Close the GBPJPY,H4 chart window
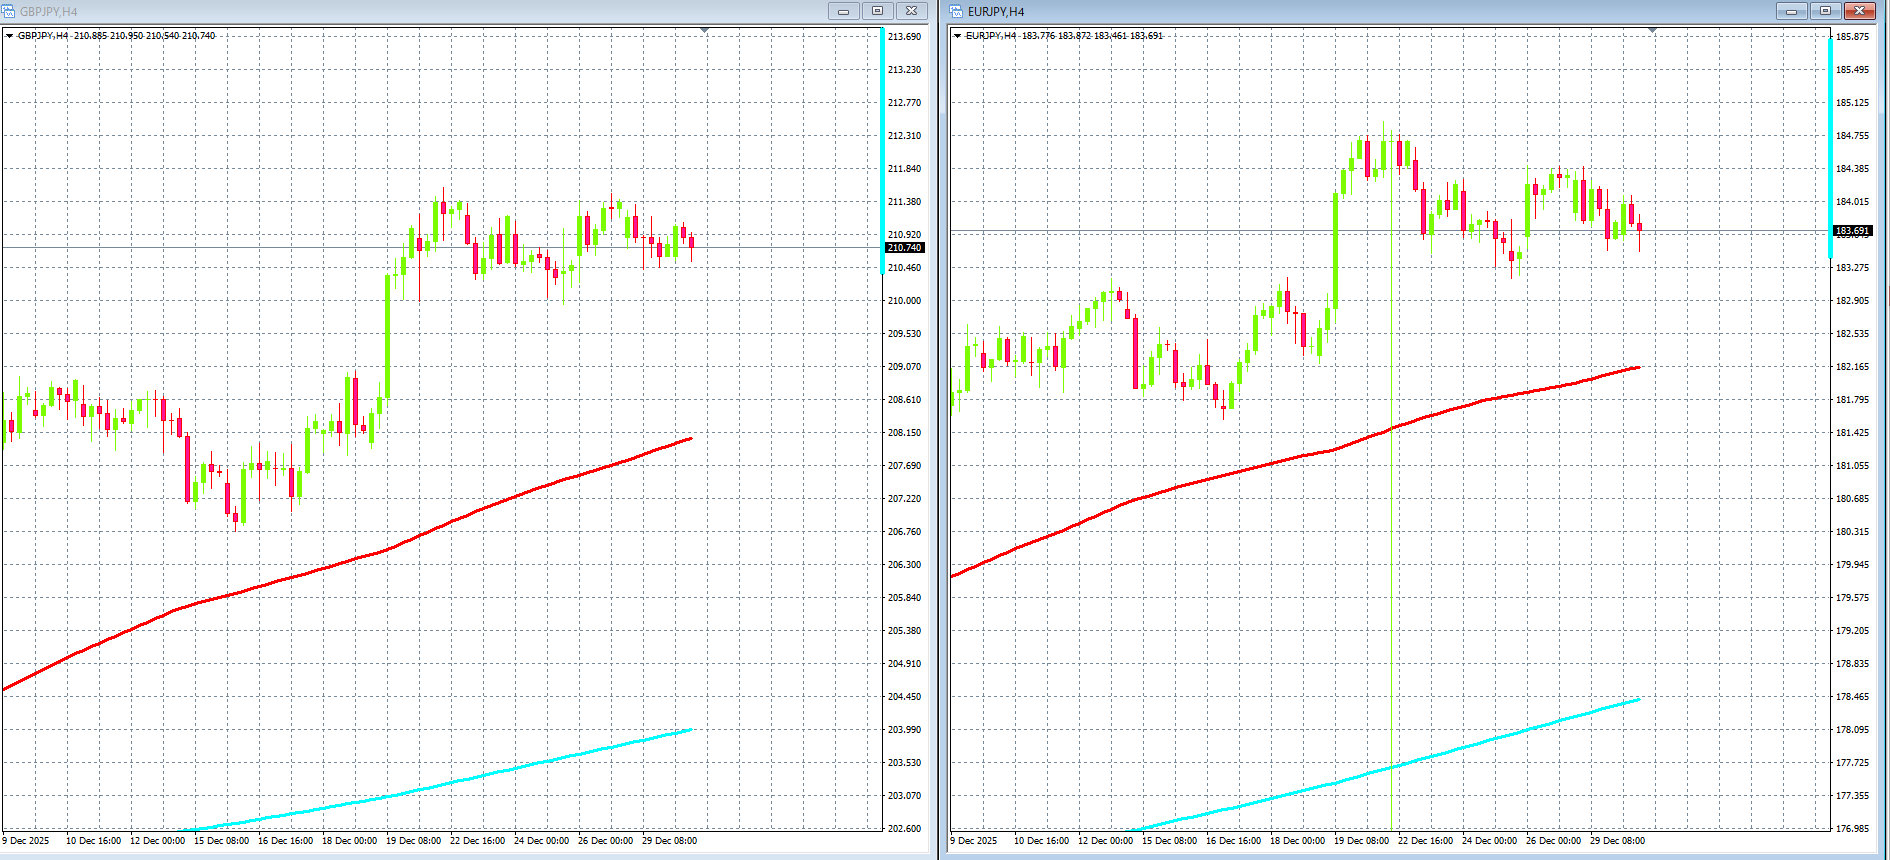This screenshot has height=860, width=1890. click(911, 11)
